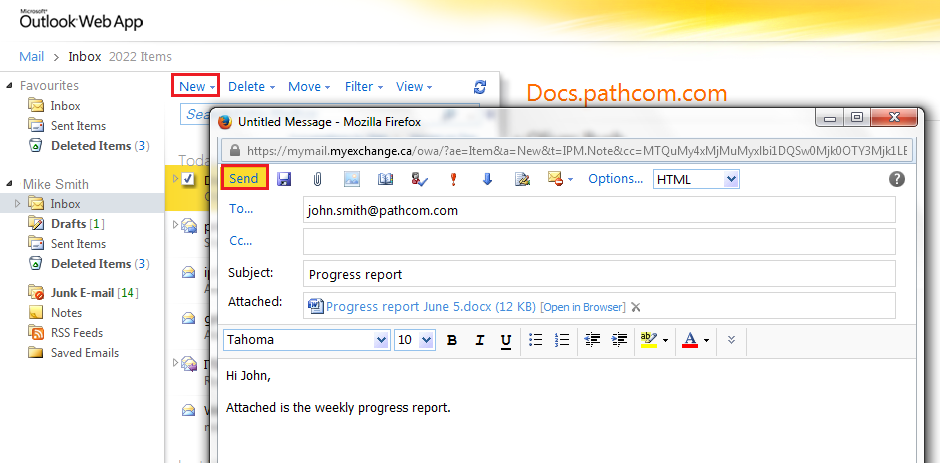
Task: Open the Address Book icon
Action: 385,179
